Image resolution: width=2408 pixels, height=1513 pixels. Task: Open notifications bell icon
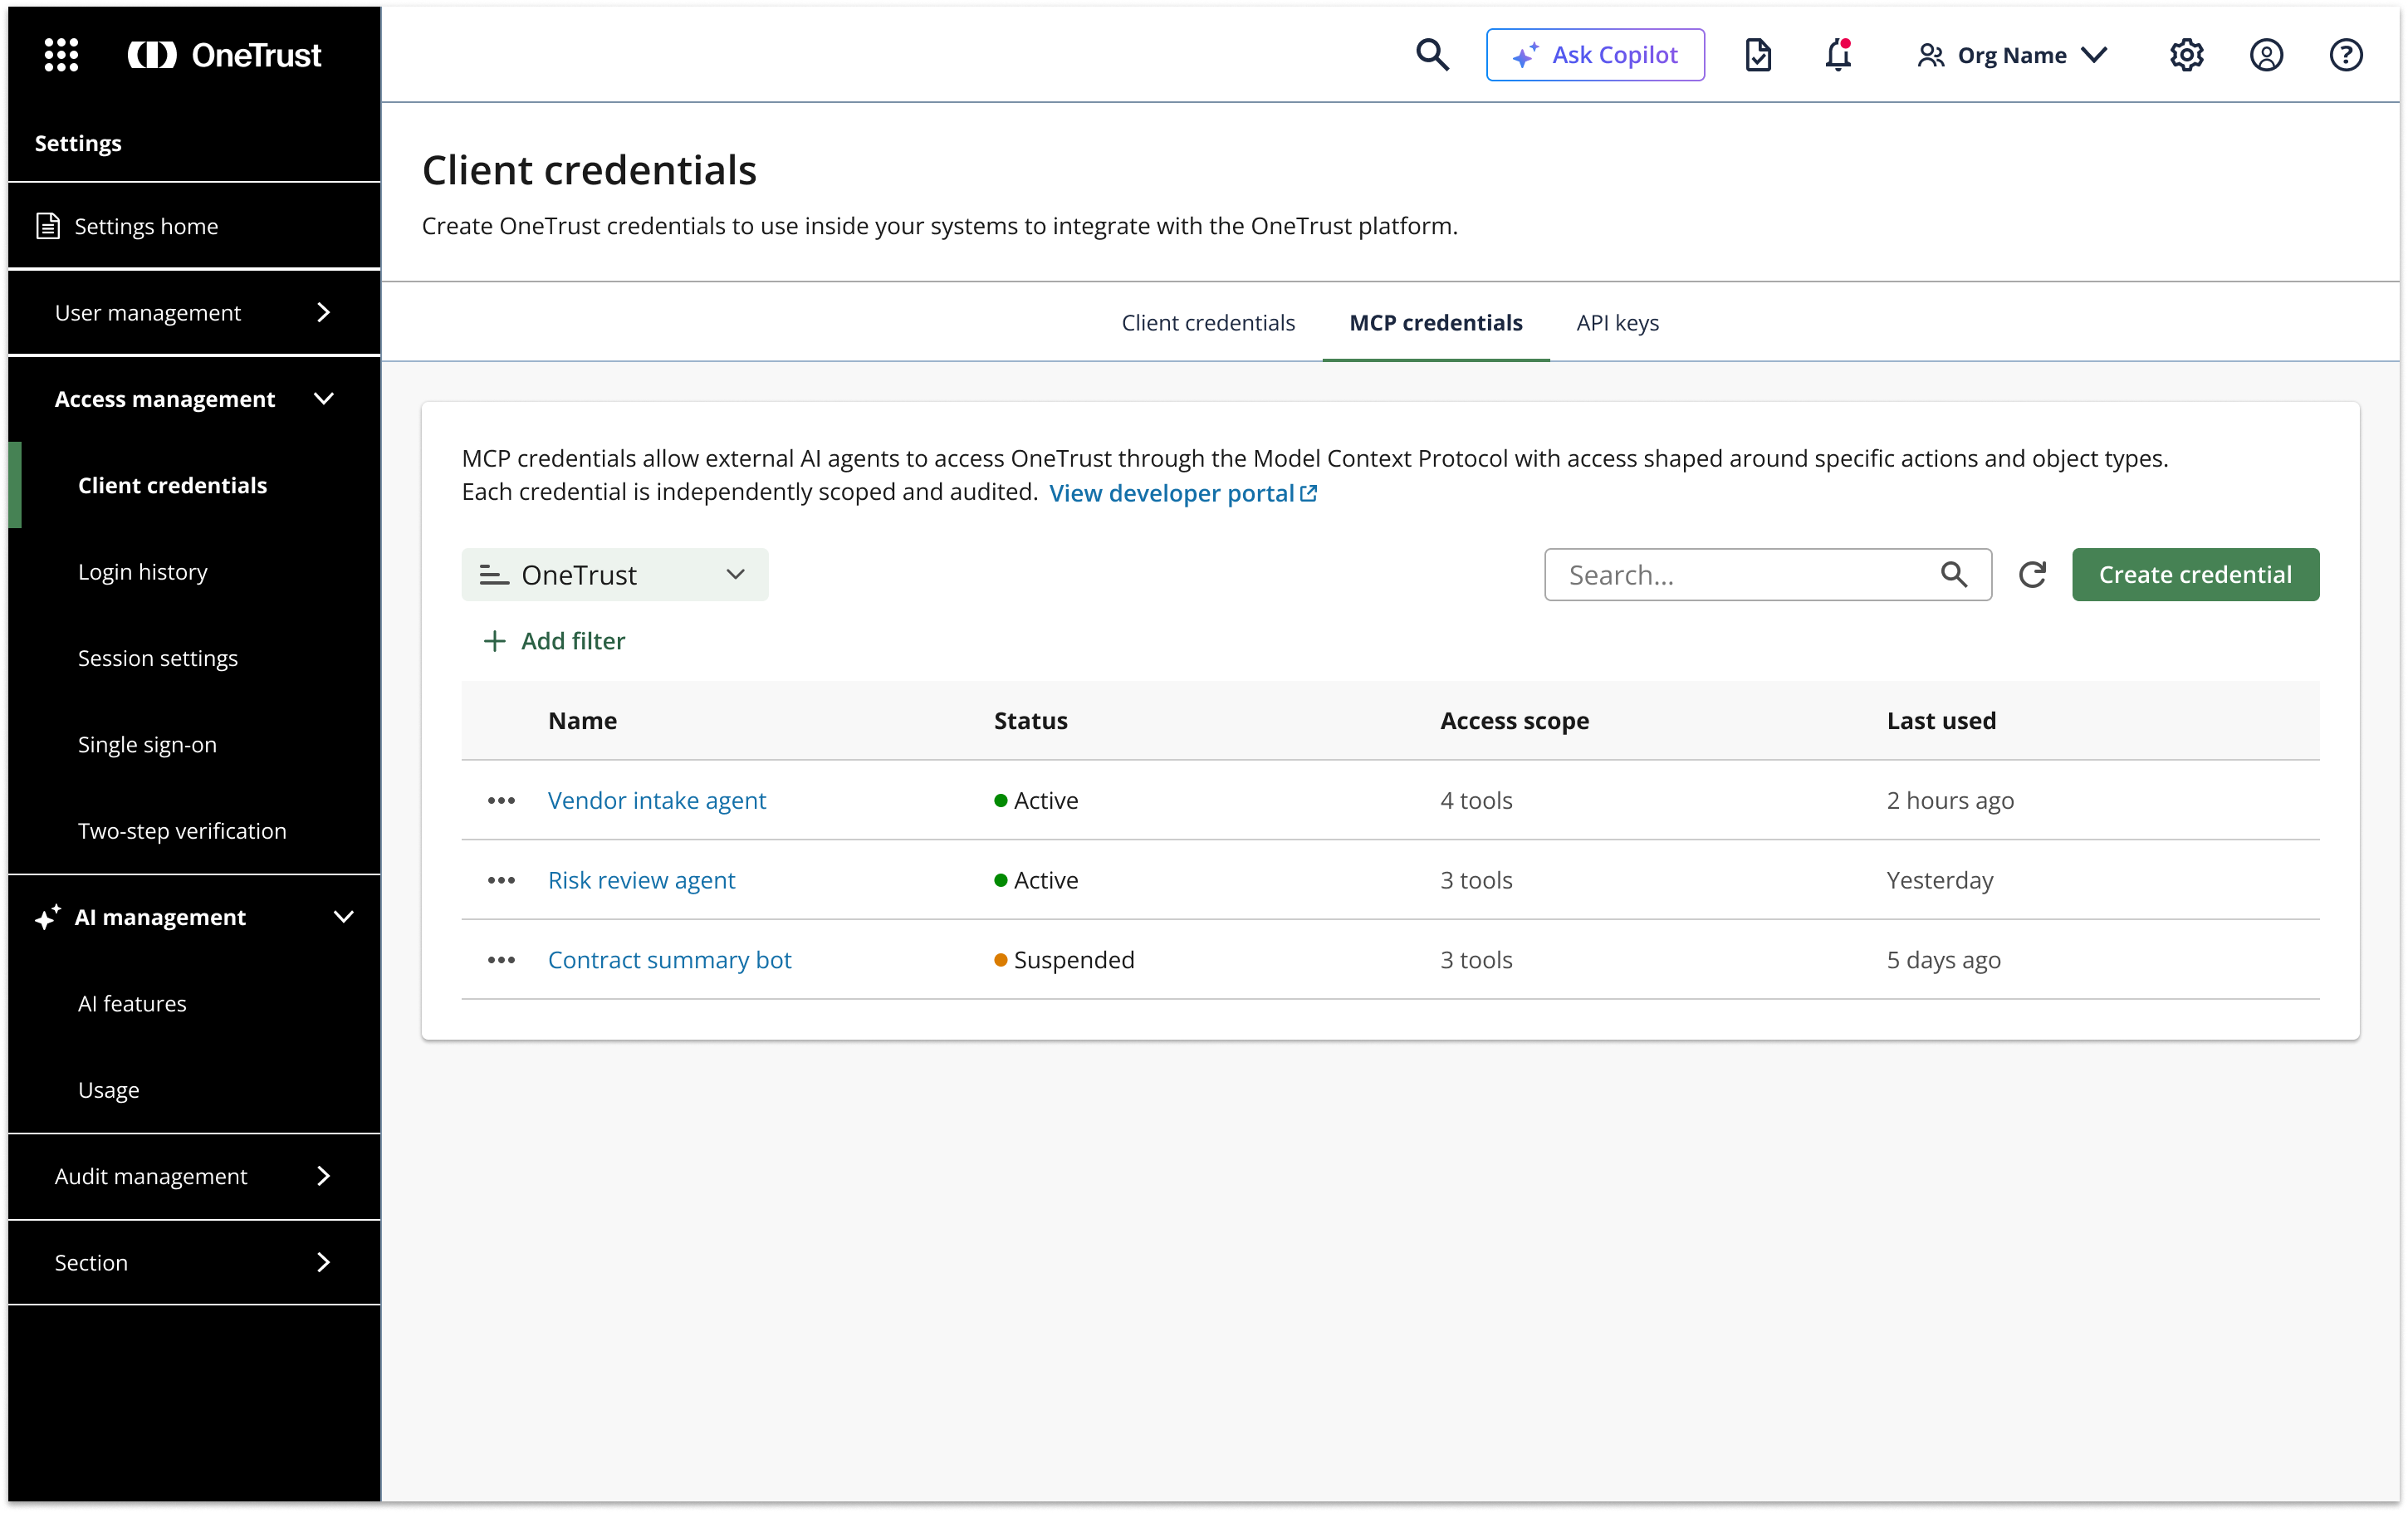tap(1838, 55)
